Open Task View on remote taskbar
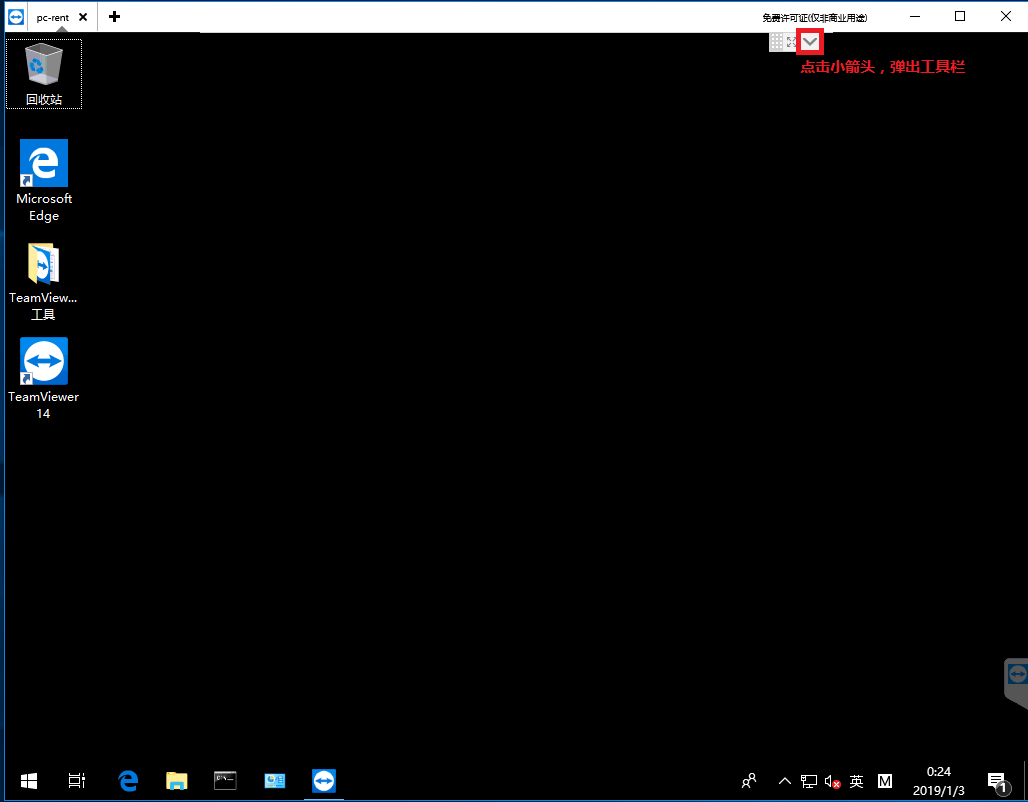The image size is (1028, 802). click(x=77, y=780)
